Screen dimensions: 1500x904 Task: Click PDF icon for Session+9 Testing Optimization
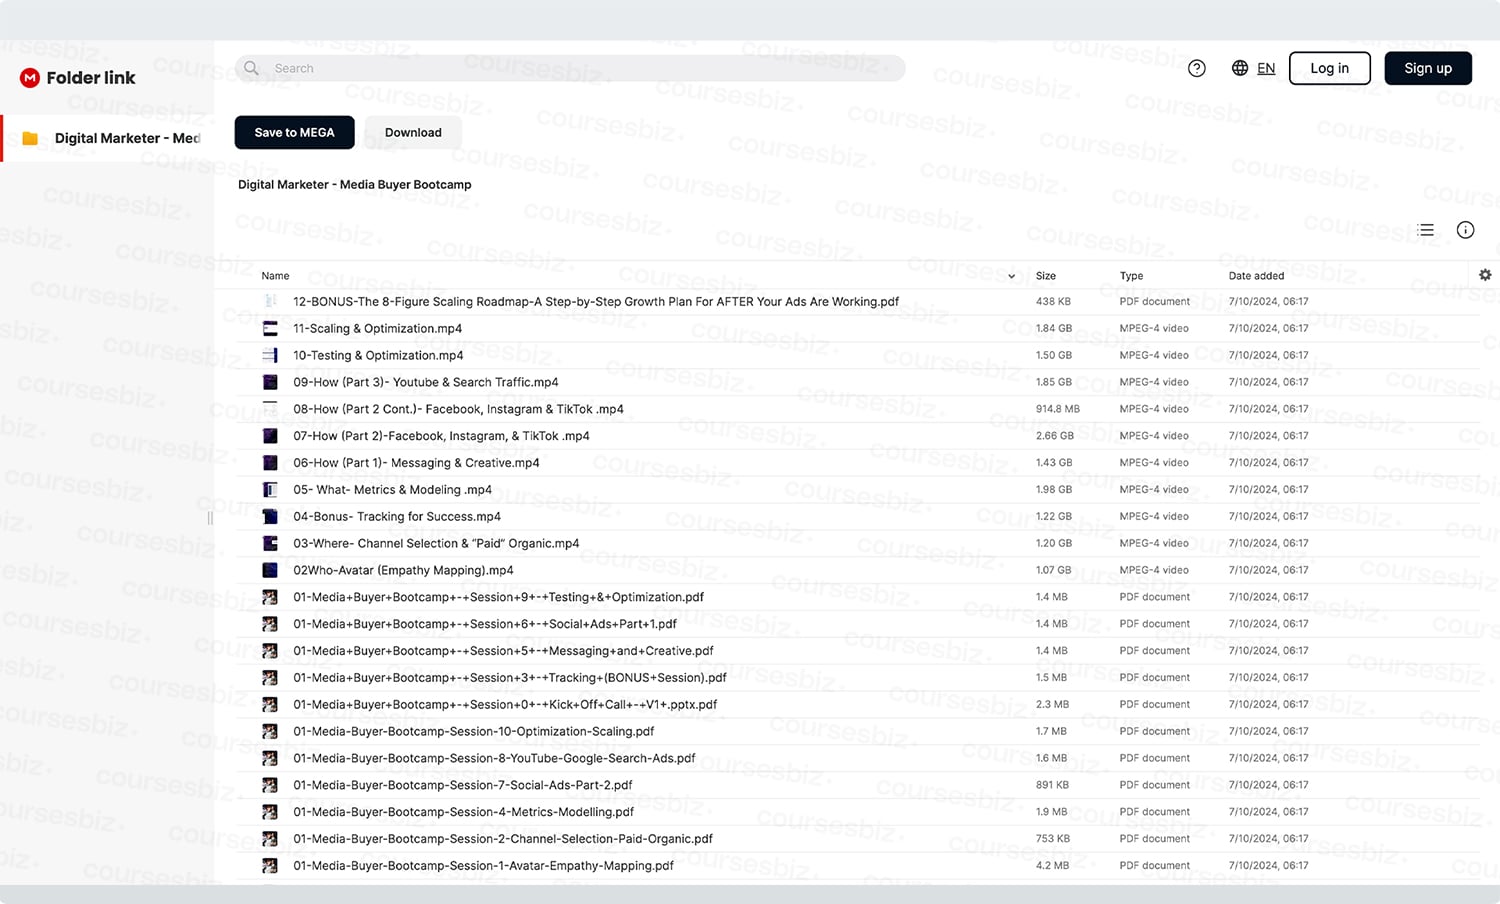[x=270, y=597]
